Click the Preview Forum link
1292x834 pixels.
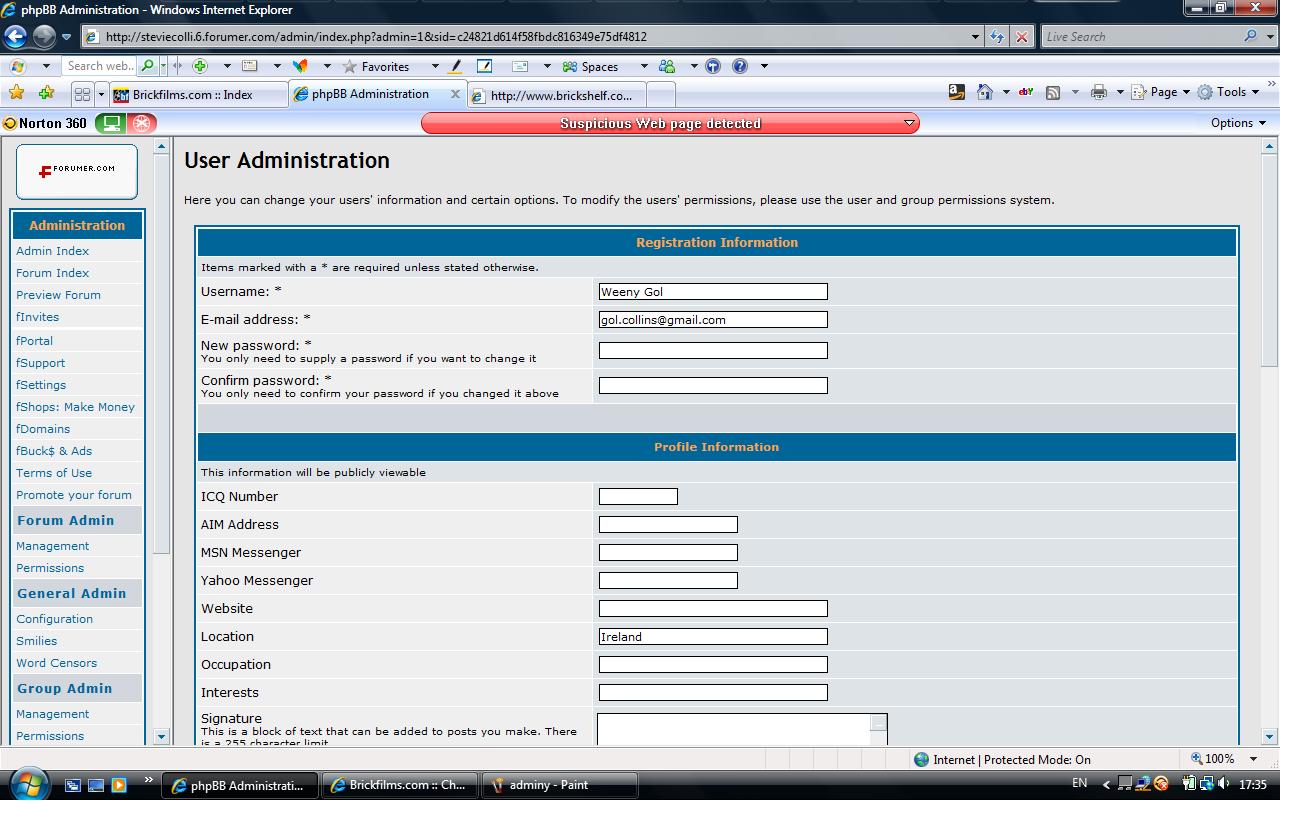click(58, 295)
